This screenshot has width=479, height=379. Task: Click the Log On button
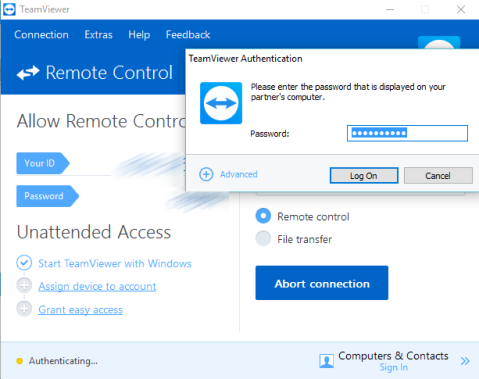[x=364, y=175]
